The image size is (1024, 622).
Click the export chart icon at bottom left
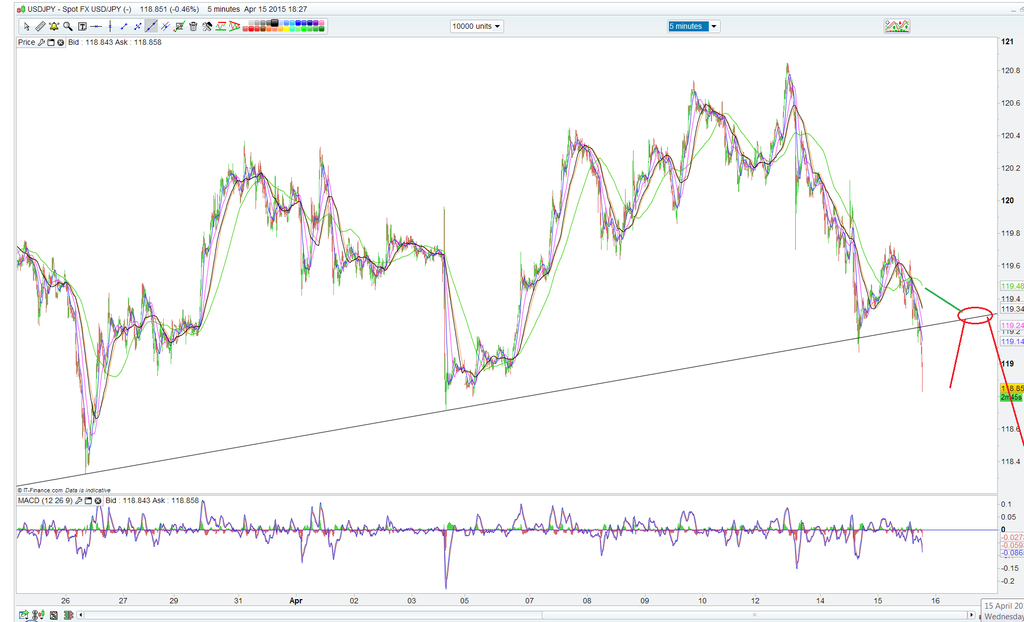(x=24, y=615)
